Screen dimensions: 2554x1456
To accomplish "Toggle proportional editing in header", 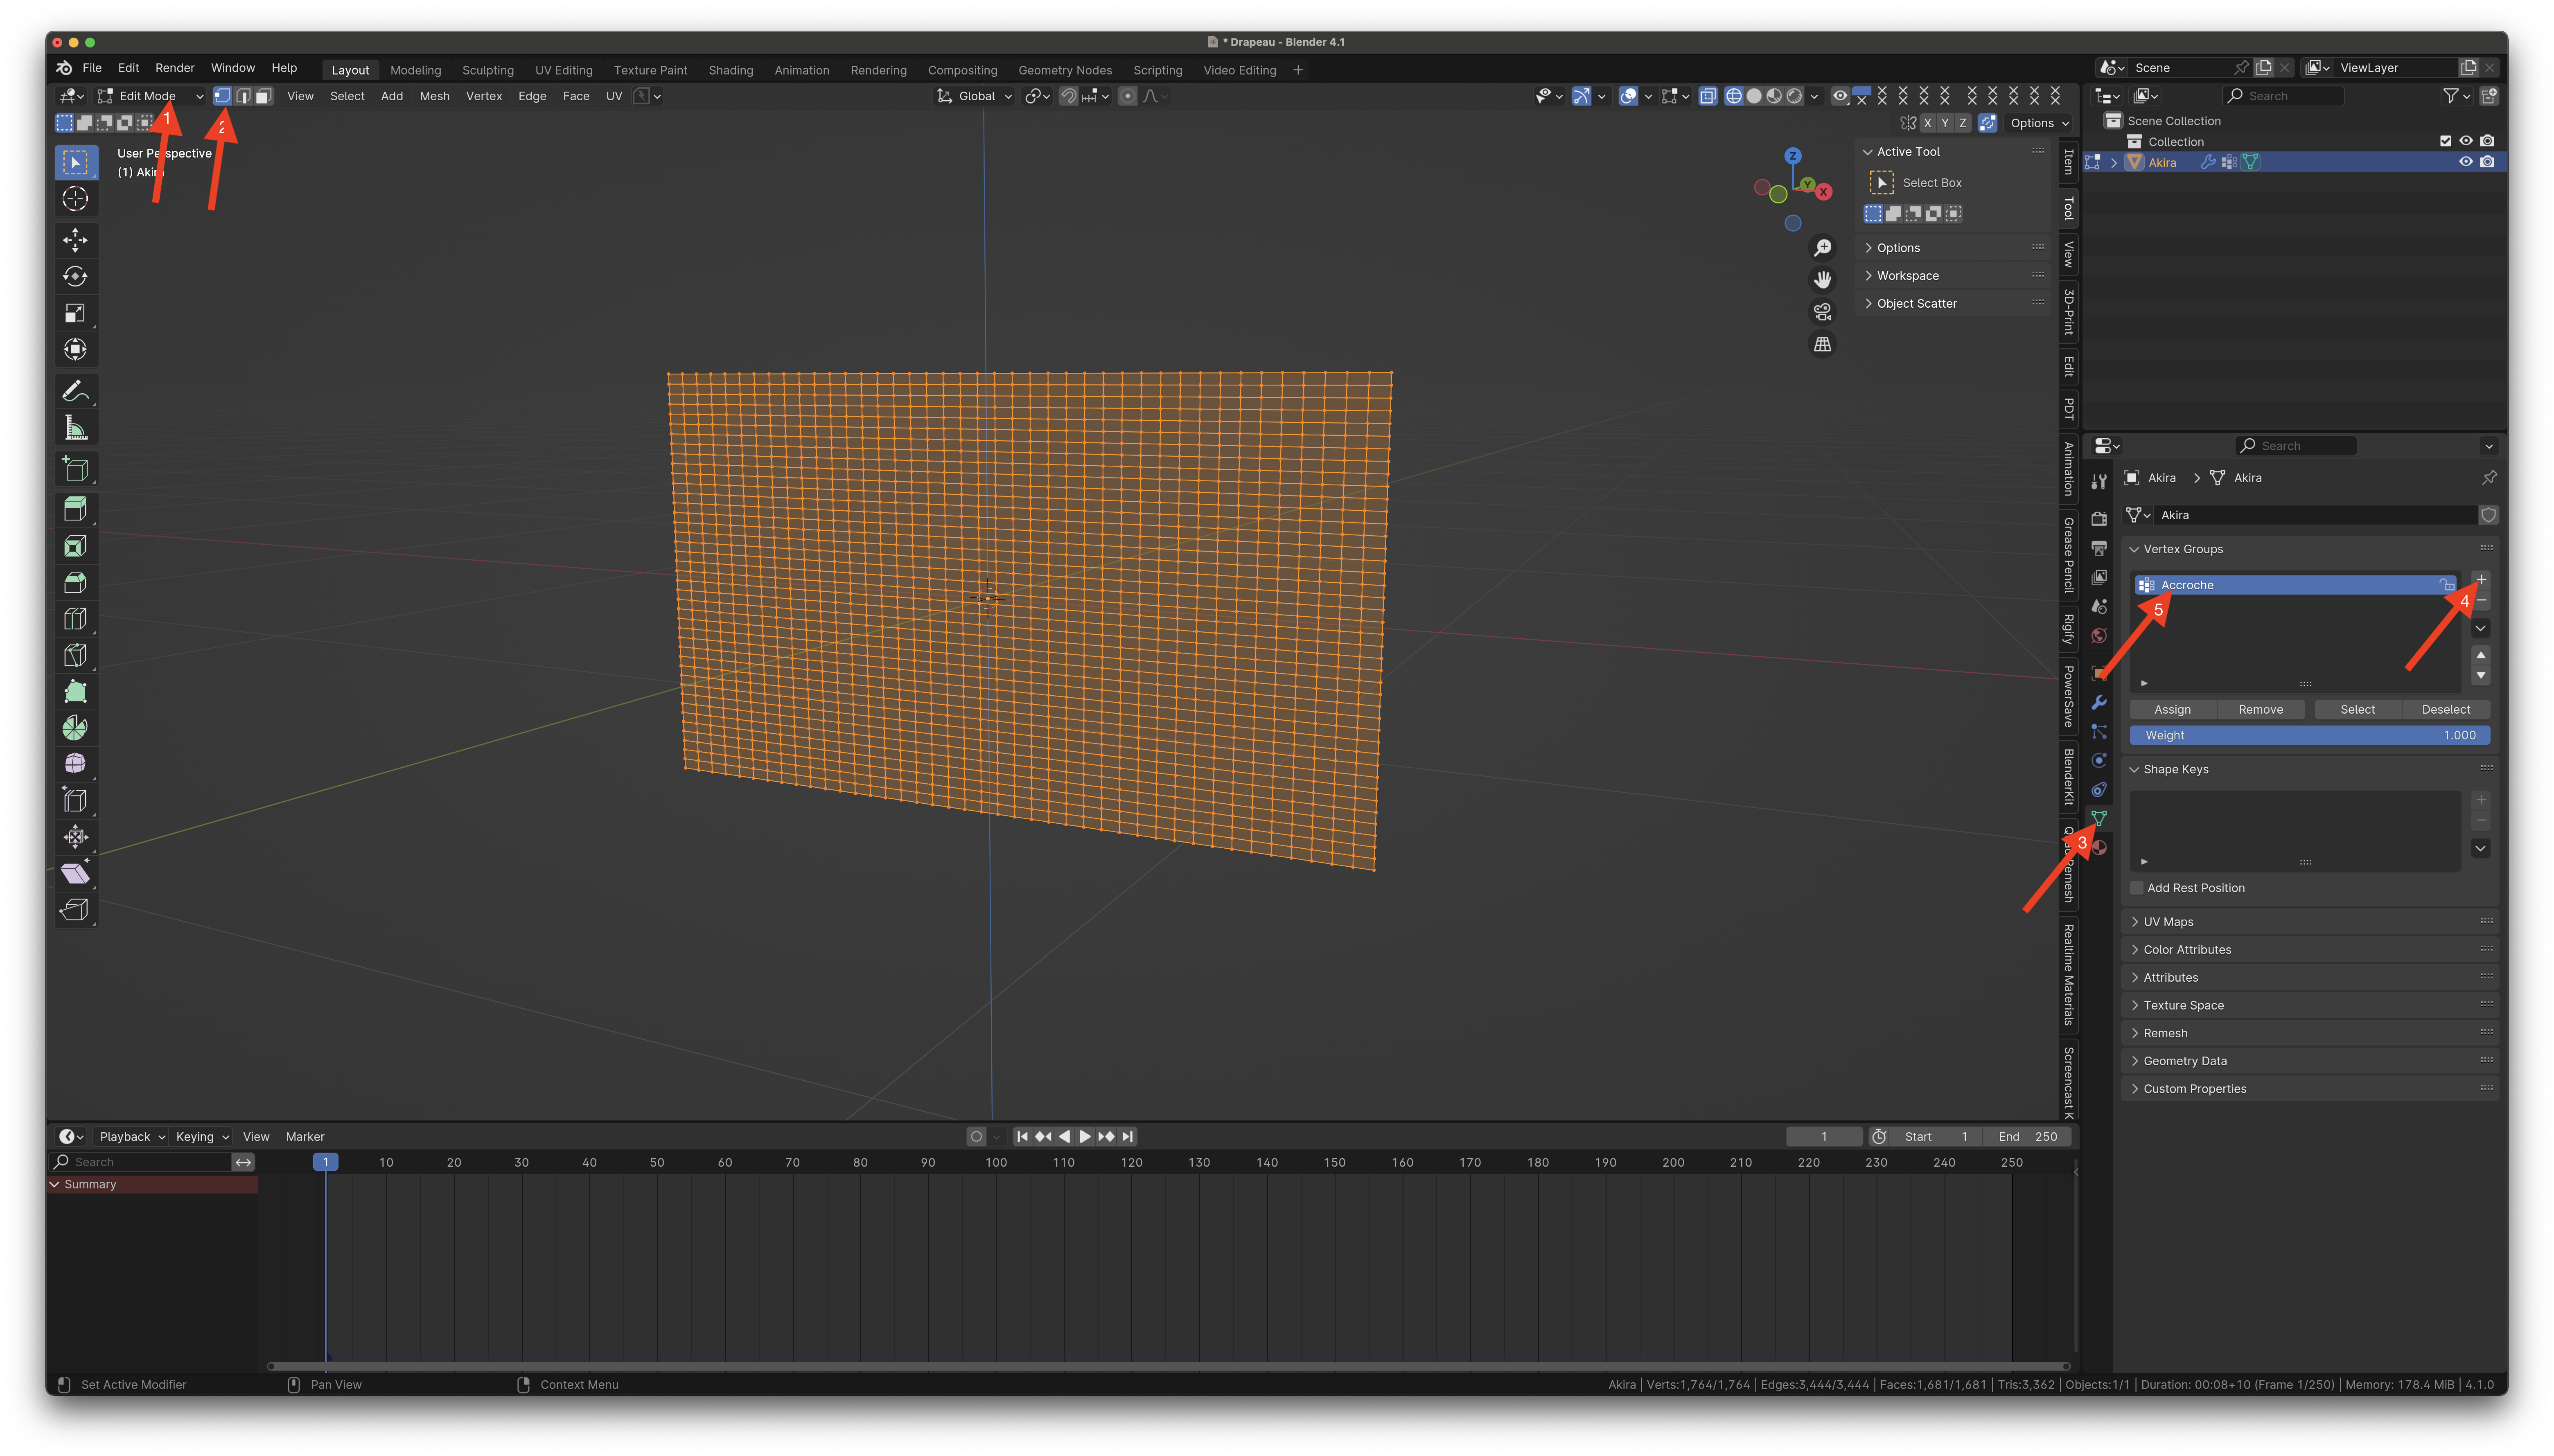I will (x=1128, y=96).
